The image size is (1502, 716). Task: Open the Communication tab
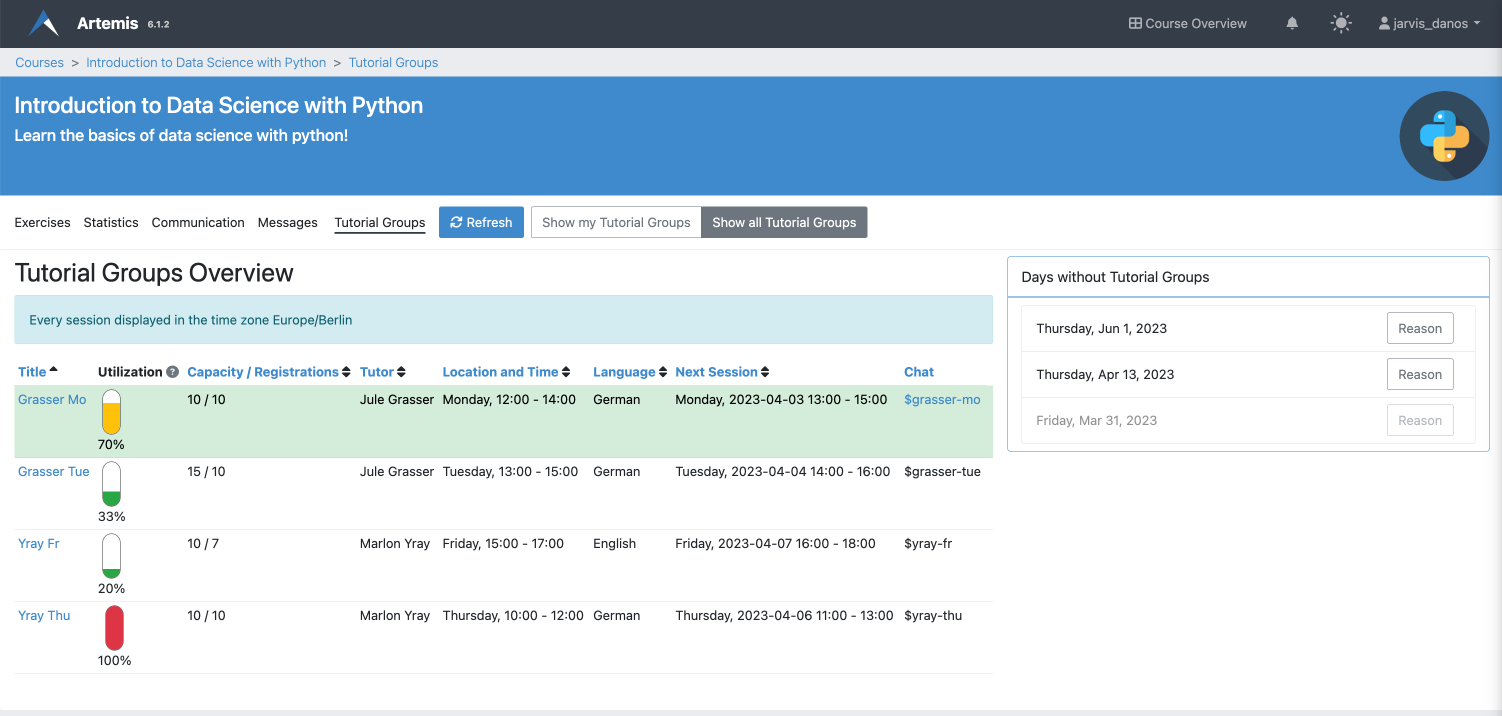click(x=198, y=222)
